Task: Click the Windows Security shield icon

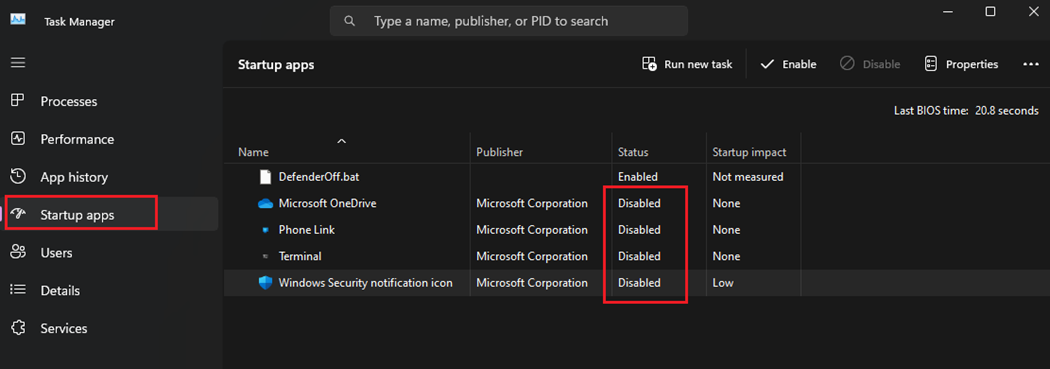Action: tap(266, 283)
